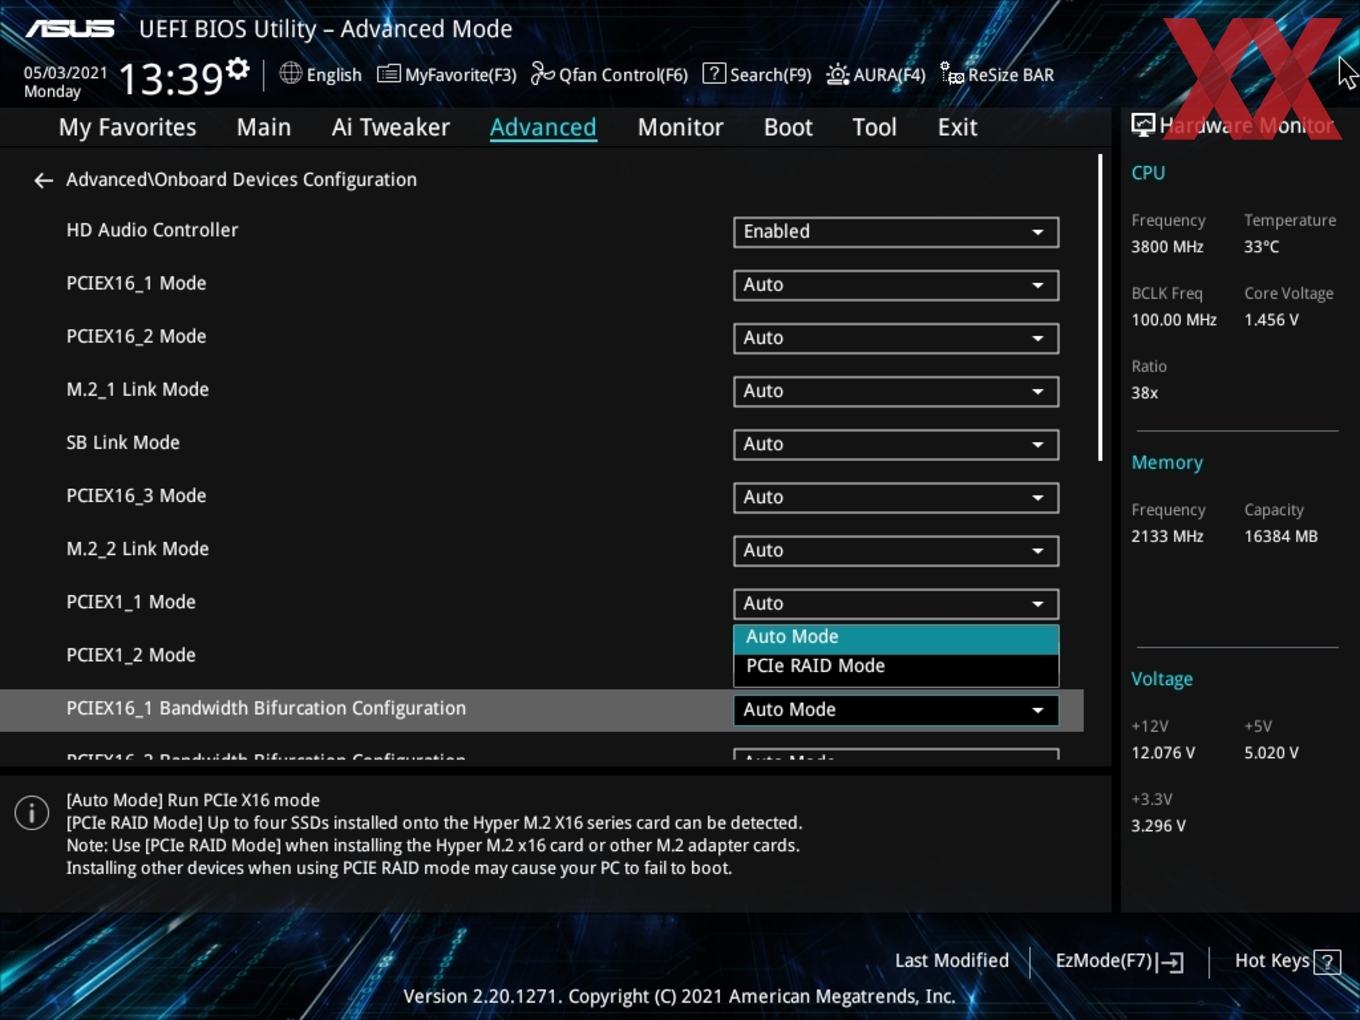The height and width of the screenshot is (1020, 1360).
Task: Click the 100.00 MHz BCLK value
Action: 1174,320
